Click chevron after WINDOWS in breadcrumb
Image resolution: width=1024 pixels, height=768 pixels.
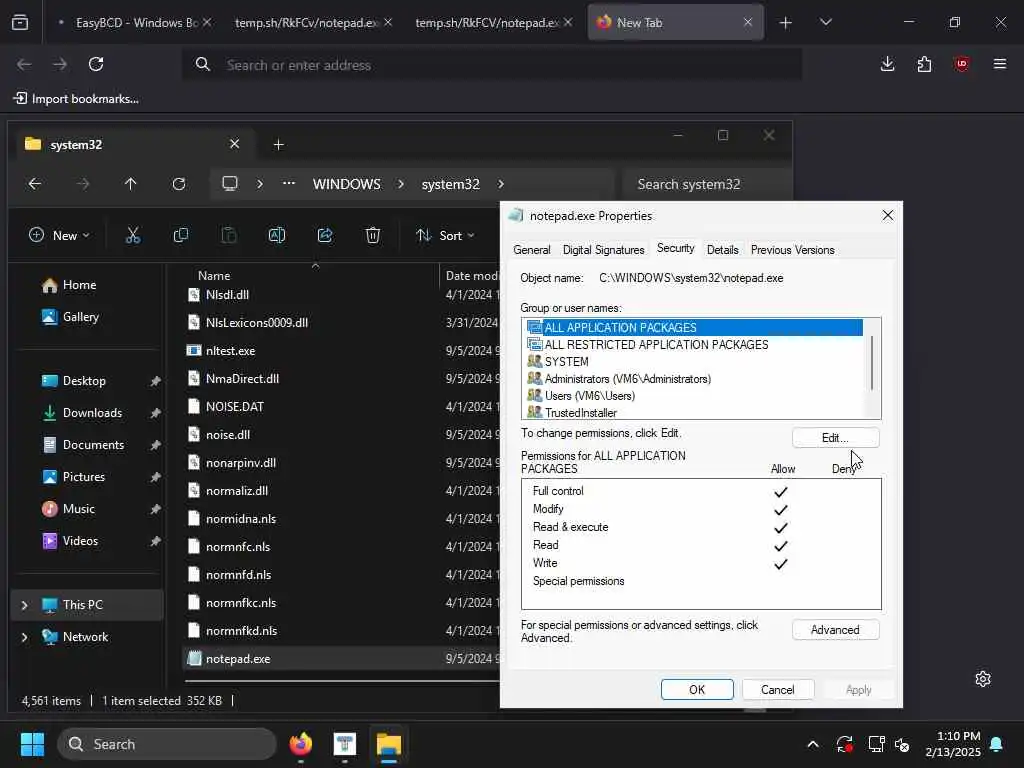point(401,184)
